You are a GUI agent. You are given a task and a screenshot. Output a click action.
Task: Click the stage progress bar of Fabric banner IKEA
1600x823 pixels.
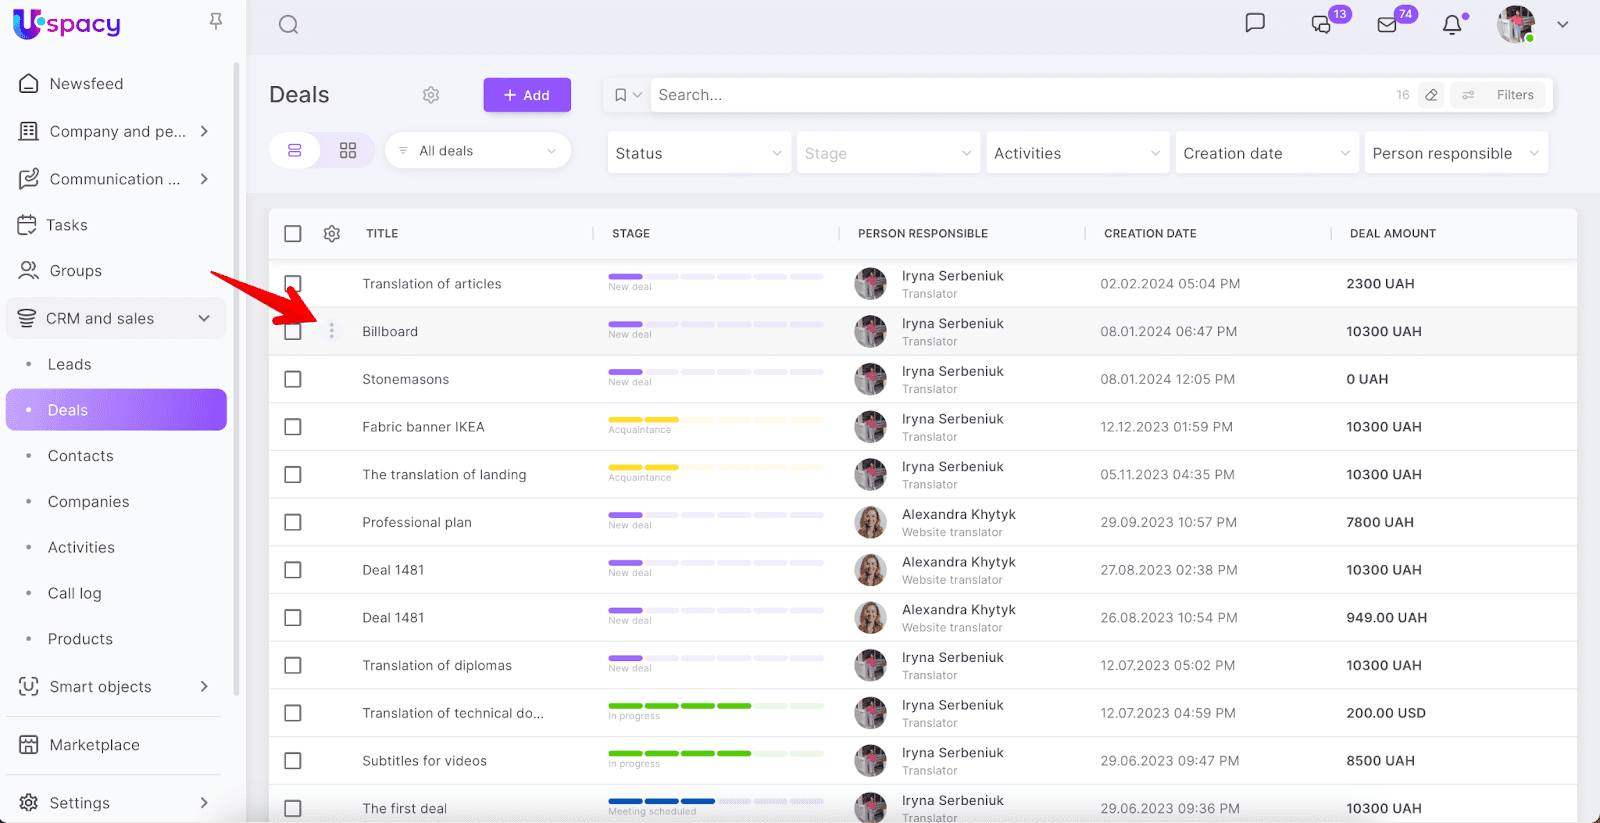[x=715, y=420]
